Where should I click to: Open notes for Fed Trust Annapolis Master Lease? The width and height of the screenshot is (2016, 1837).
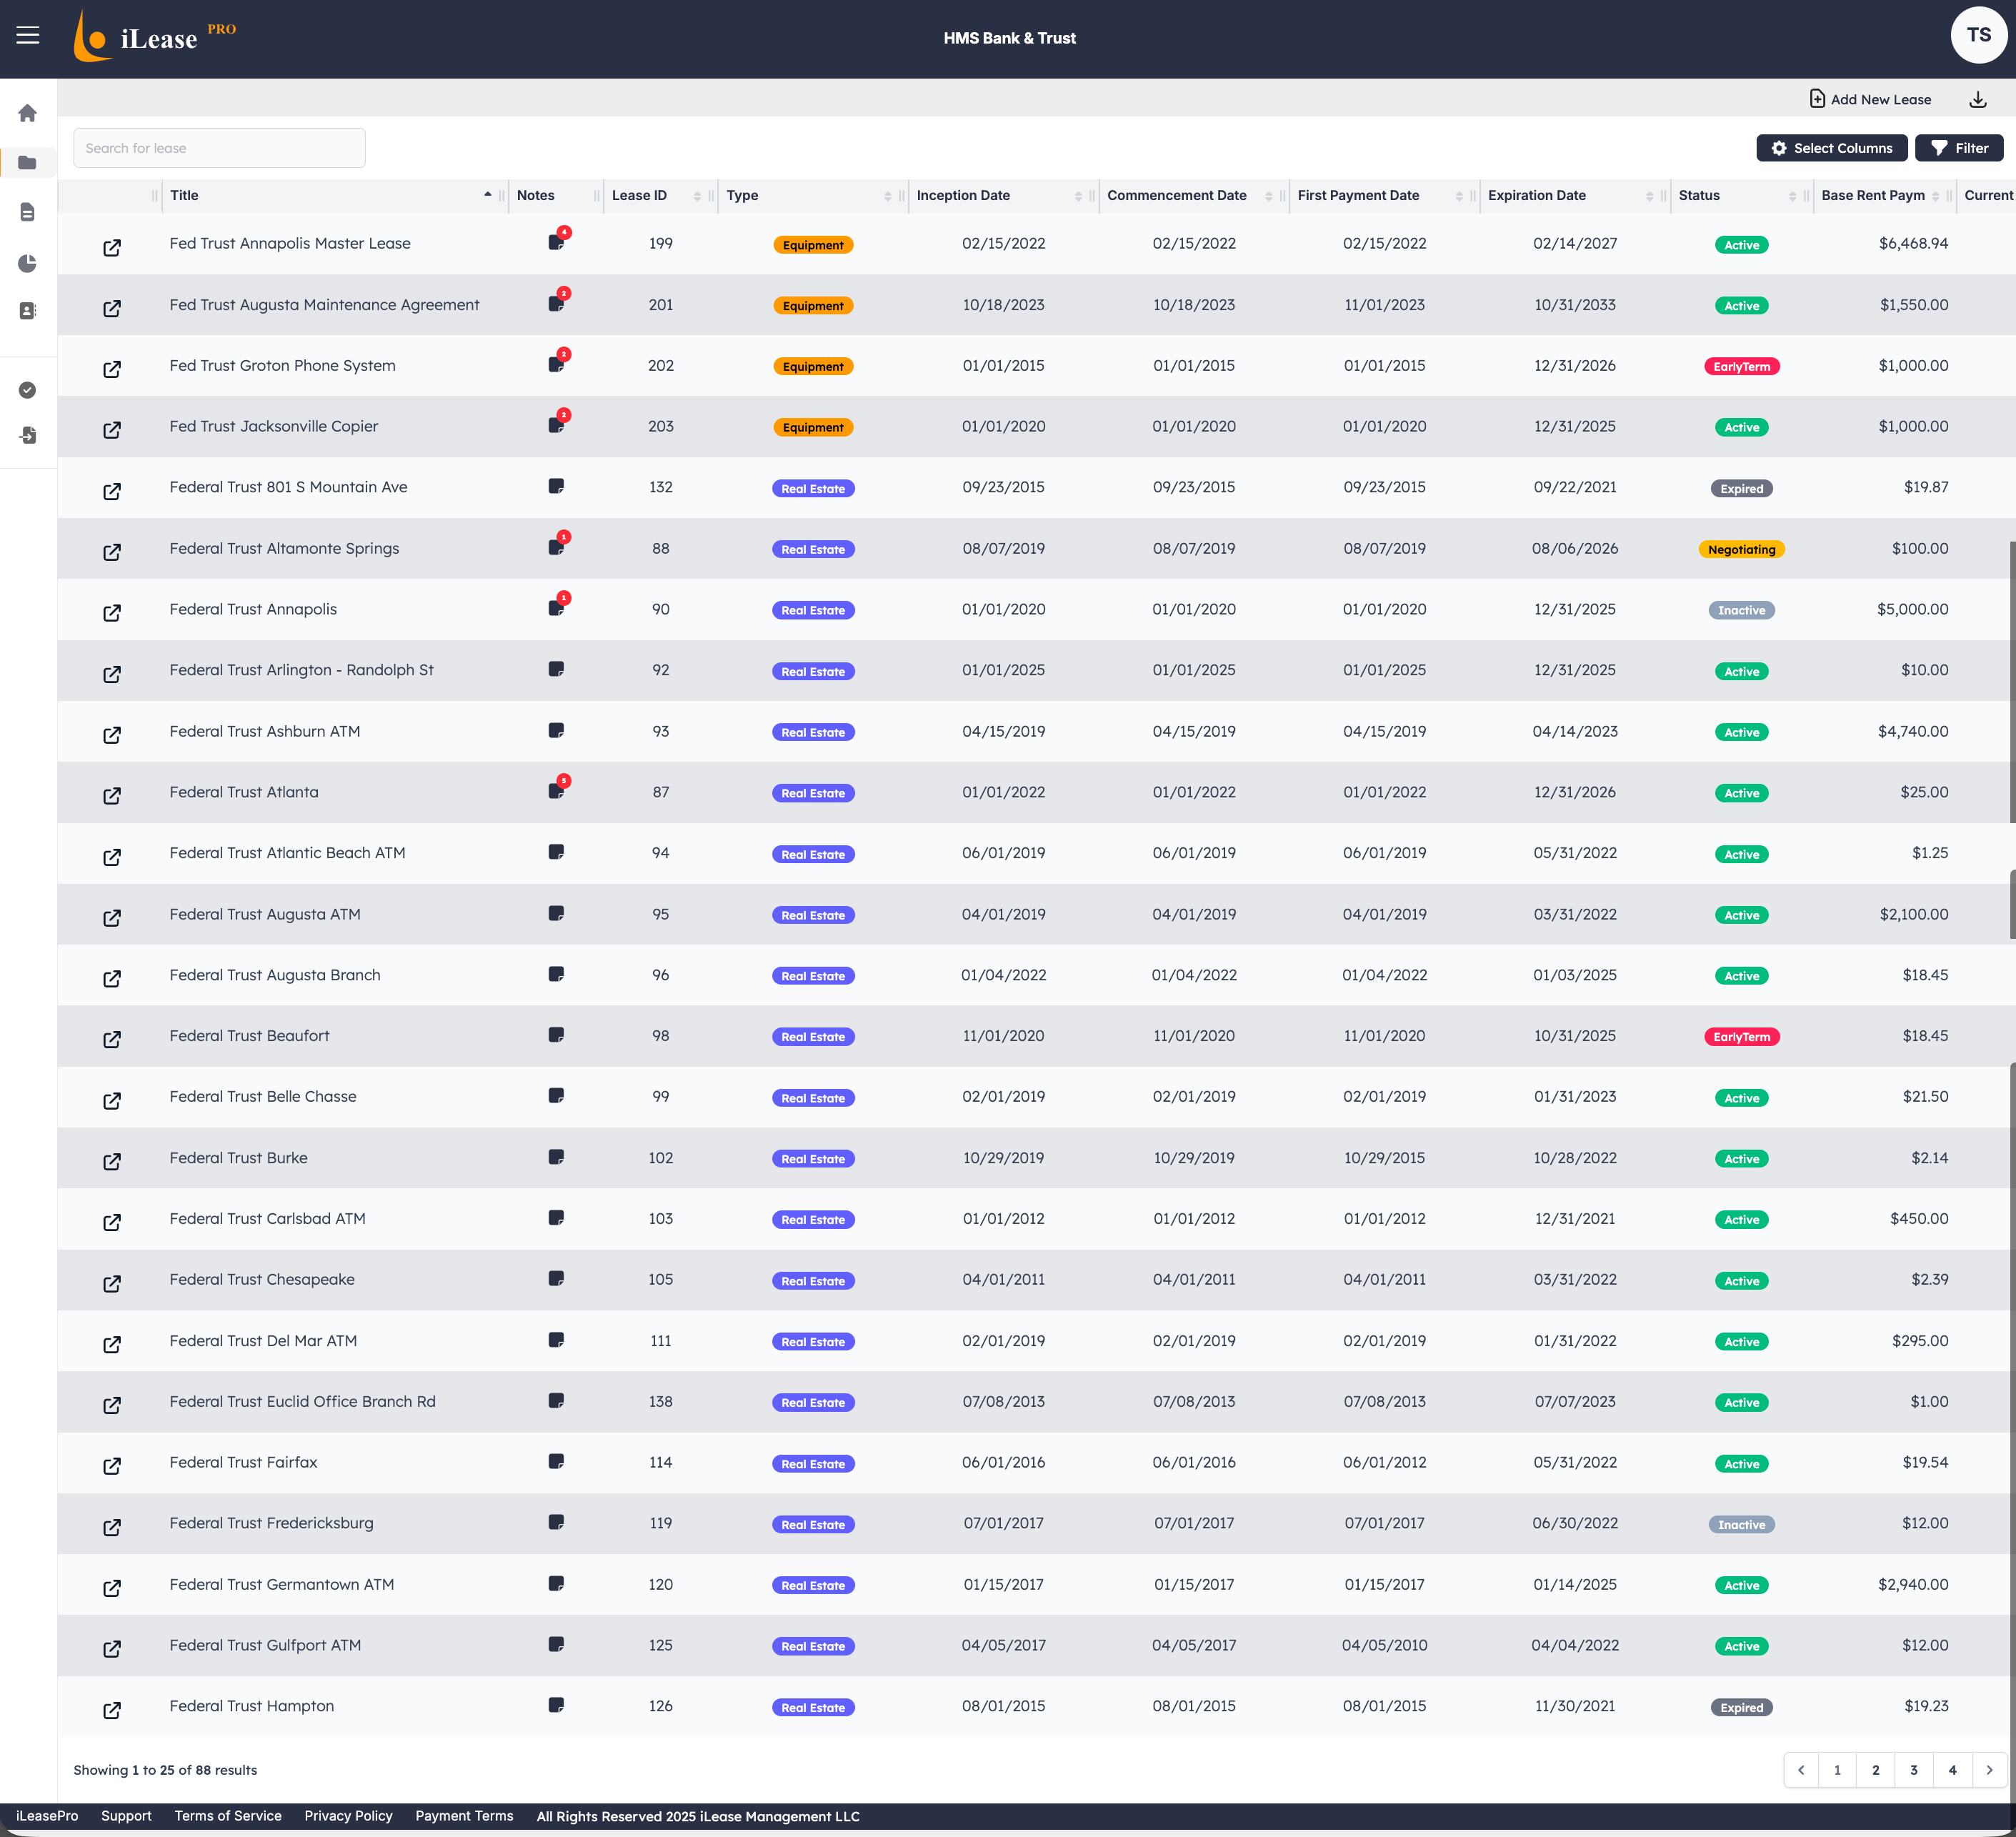click(557, 243)
